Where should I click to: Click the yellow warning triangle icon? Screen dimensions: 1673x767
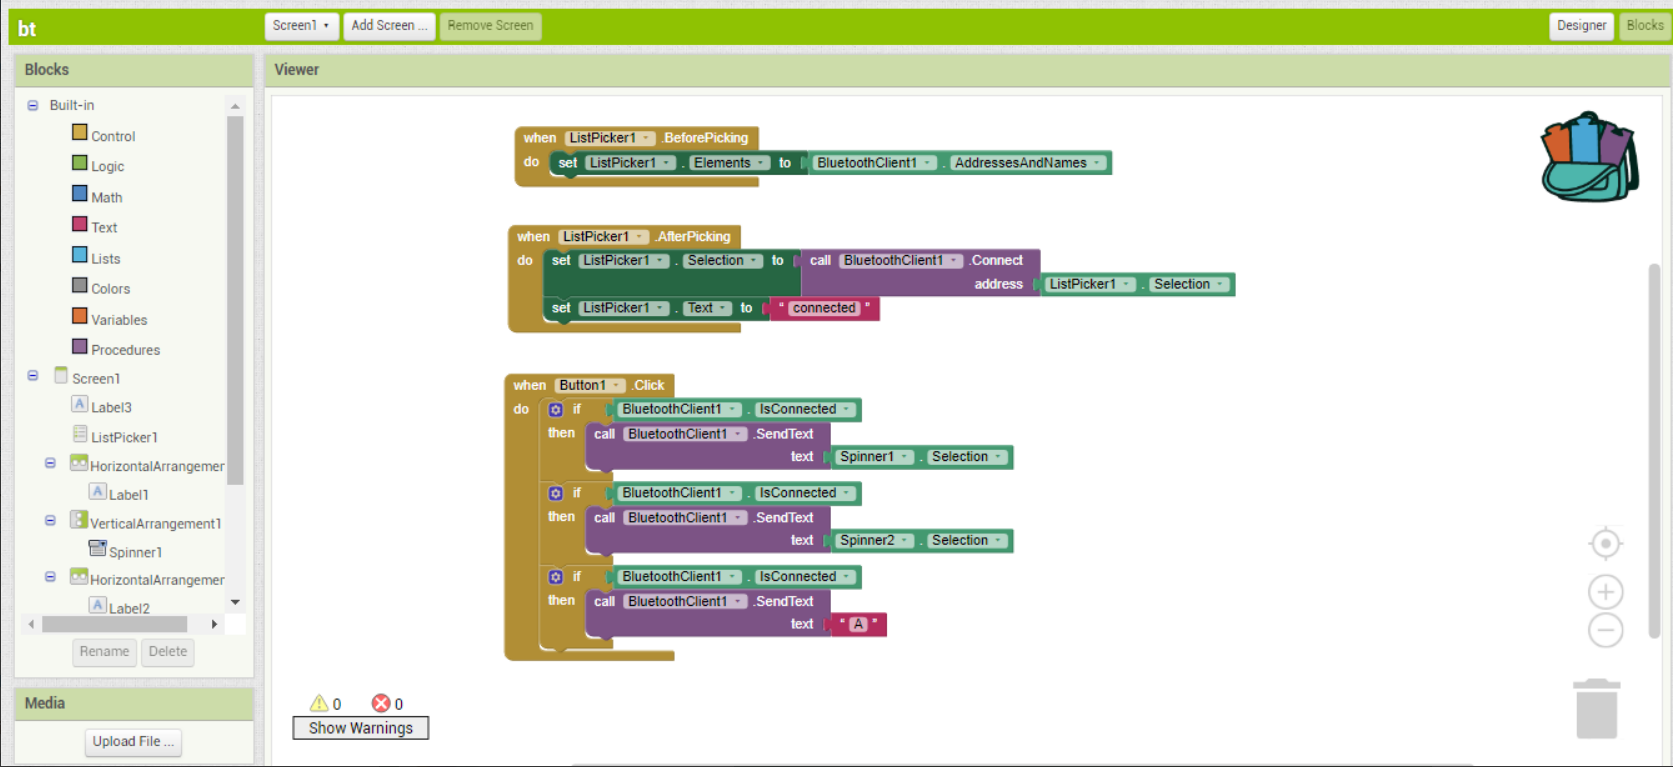(x=319, y=703)
